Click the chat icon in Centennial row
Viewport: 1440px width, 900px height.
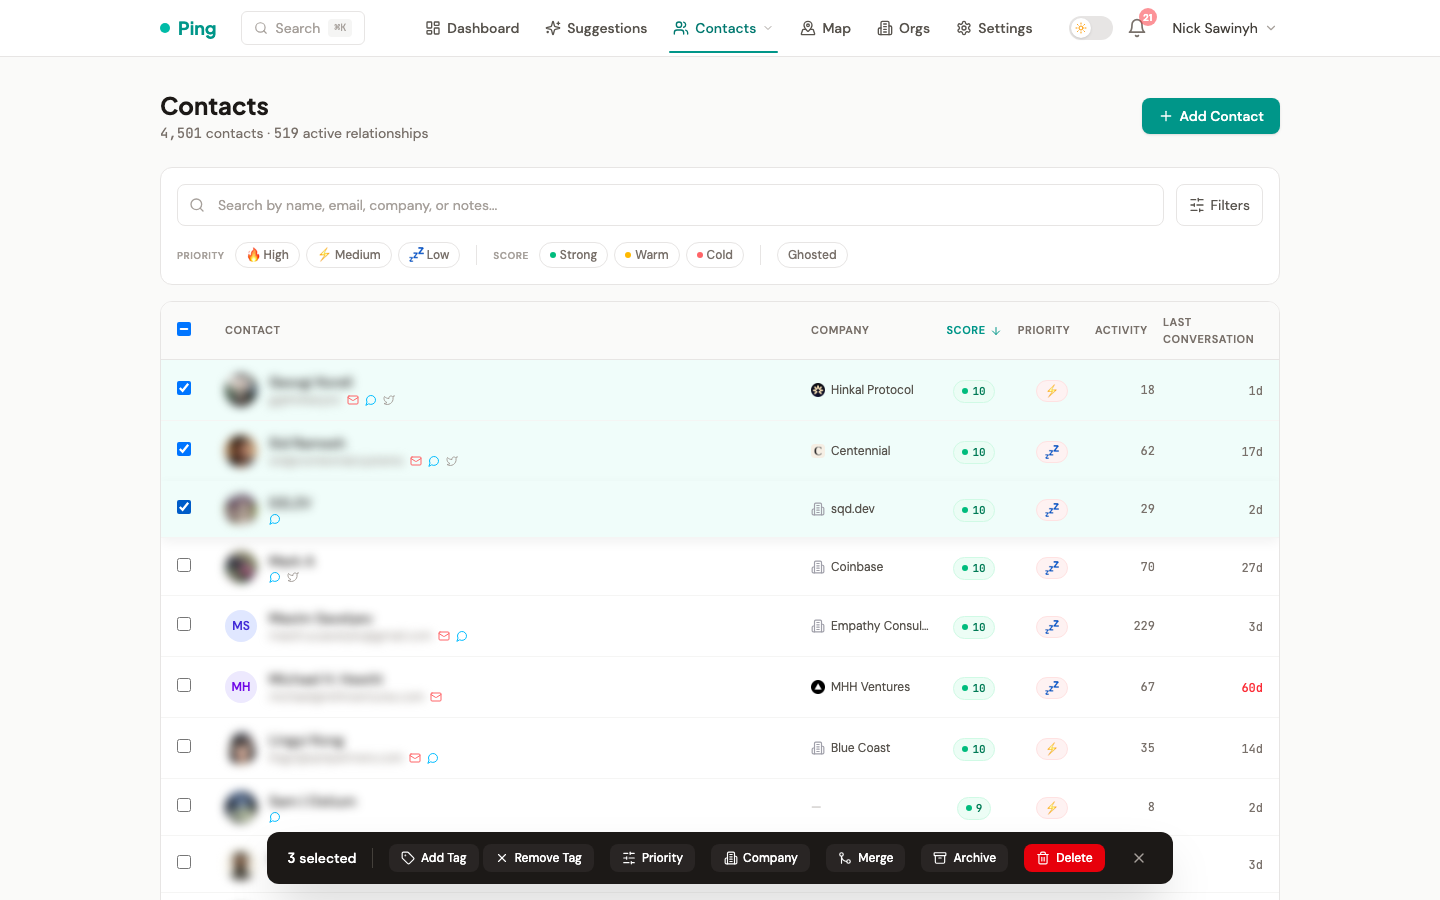tap(434, 461)
